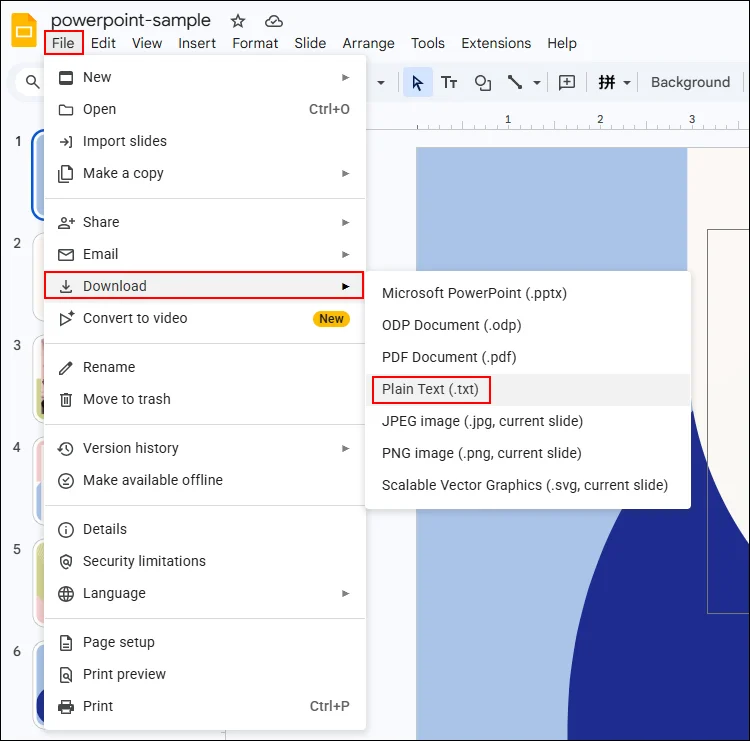Image resolution: width=750 pixels, height=741 pixels.
Task: Open document Details
Action: point(205,529)
